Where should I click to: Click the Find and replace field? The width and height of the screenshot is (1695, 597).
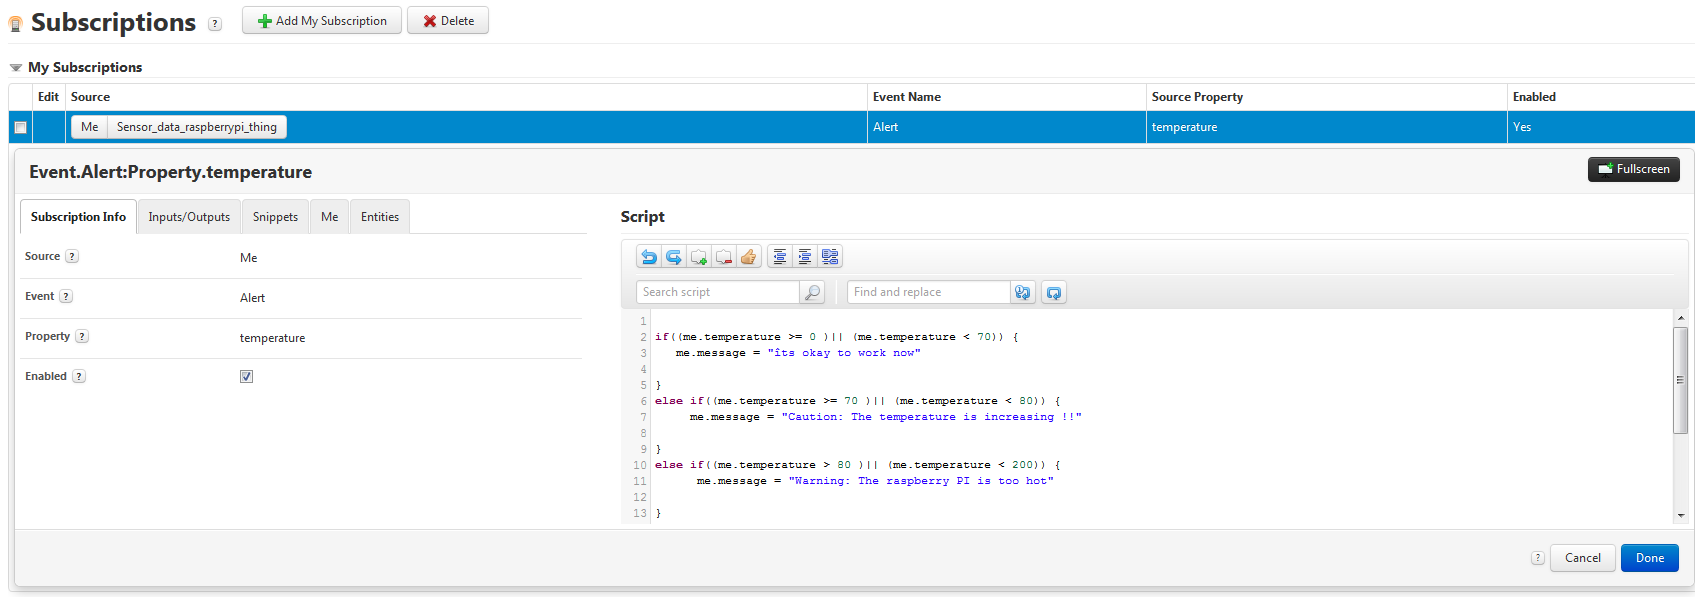pyautogui.click(x=929, y=292)
